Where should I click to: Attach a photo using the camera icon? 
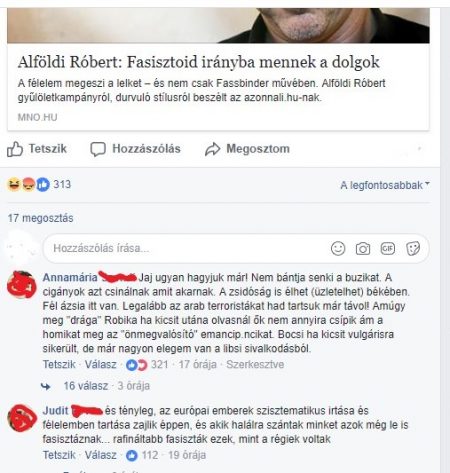click(x=363, y=249)
